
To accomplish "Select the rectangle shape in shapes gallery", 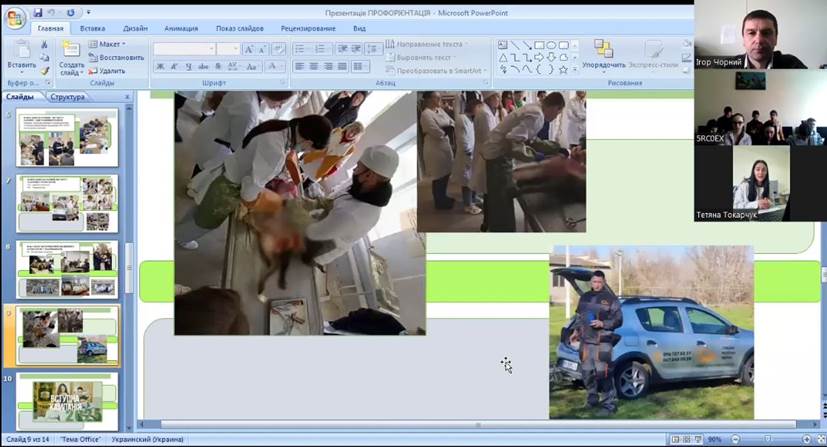I will (x=539, y=45).
